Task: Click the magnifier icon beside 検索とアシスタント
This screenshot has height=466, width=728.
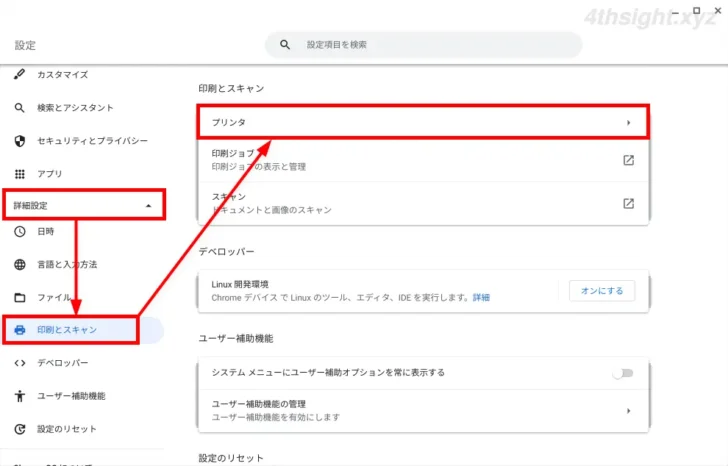Action: click(20, 108)
